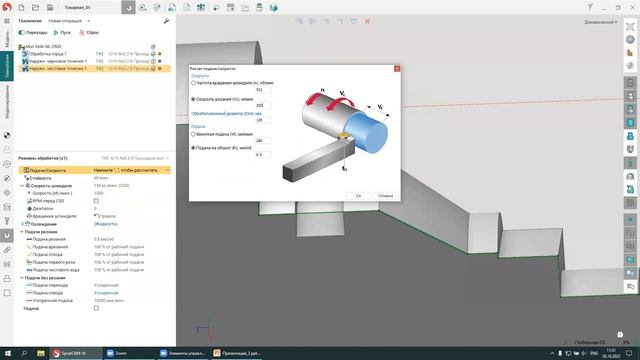
Task: Click the teal 3D box icon in top toolbar
Action: [x=273, y=7]
